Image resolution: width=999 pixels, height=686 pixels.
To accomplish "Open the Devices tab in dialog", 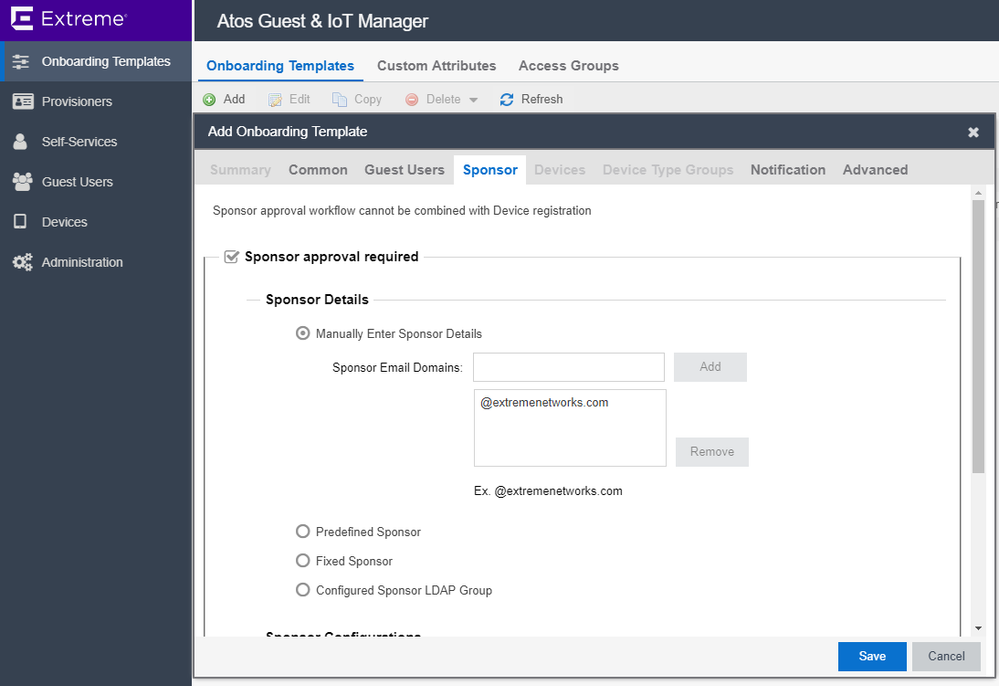I will pyautogui.click(x=559, y=169).
